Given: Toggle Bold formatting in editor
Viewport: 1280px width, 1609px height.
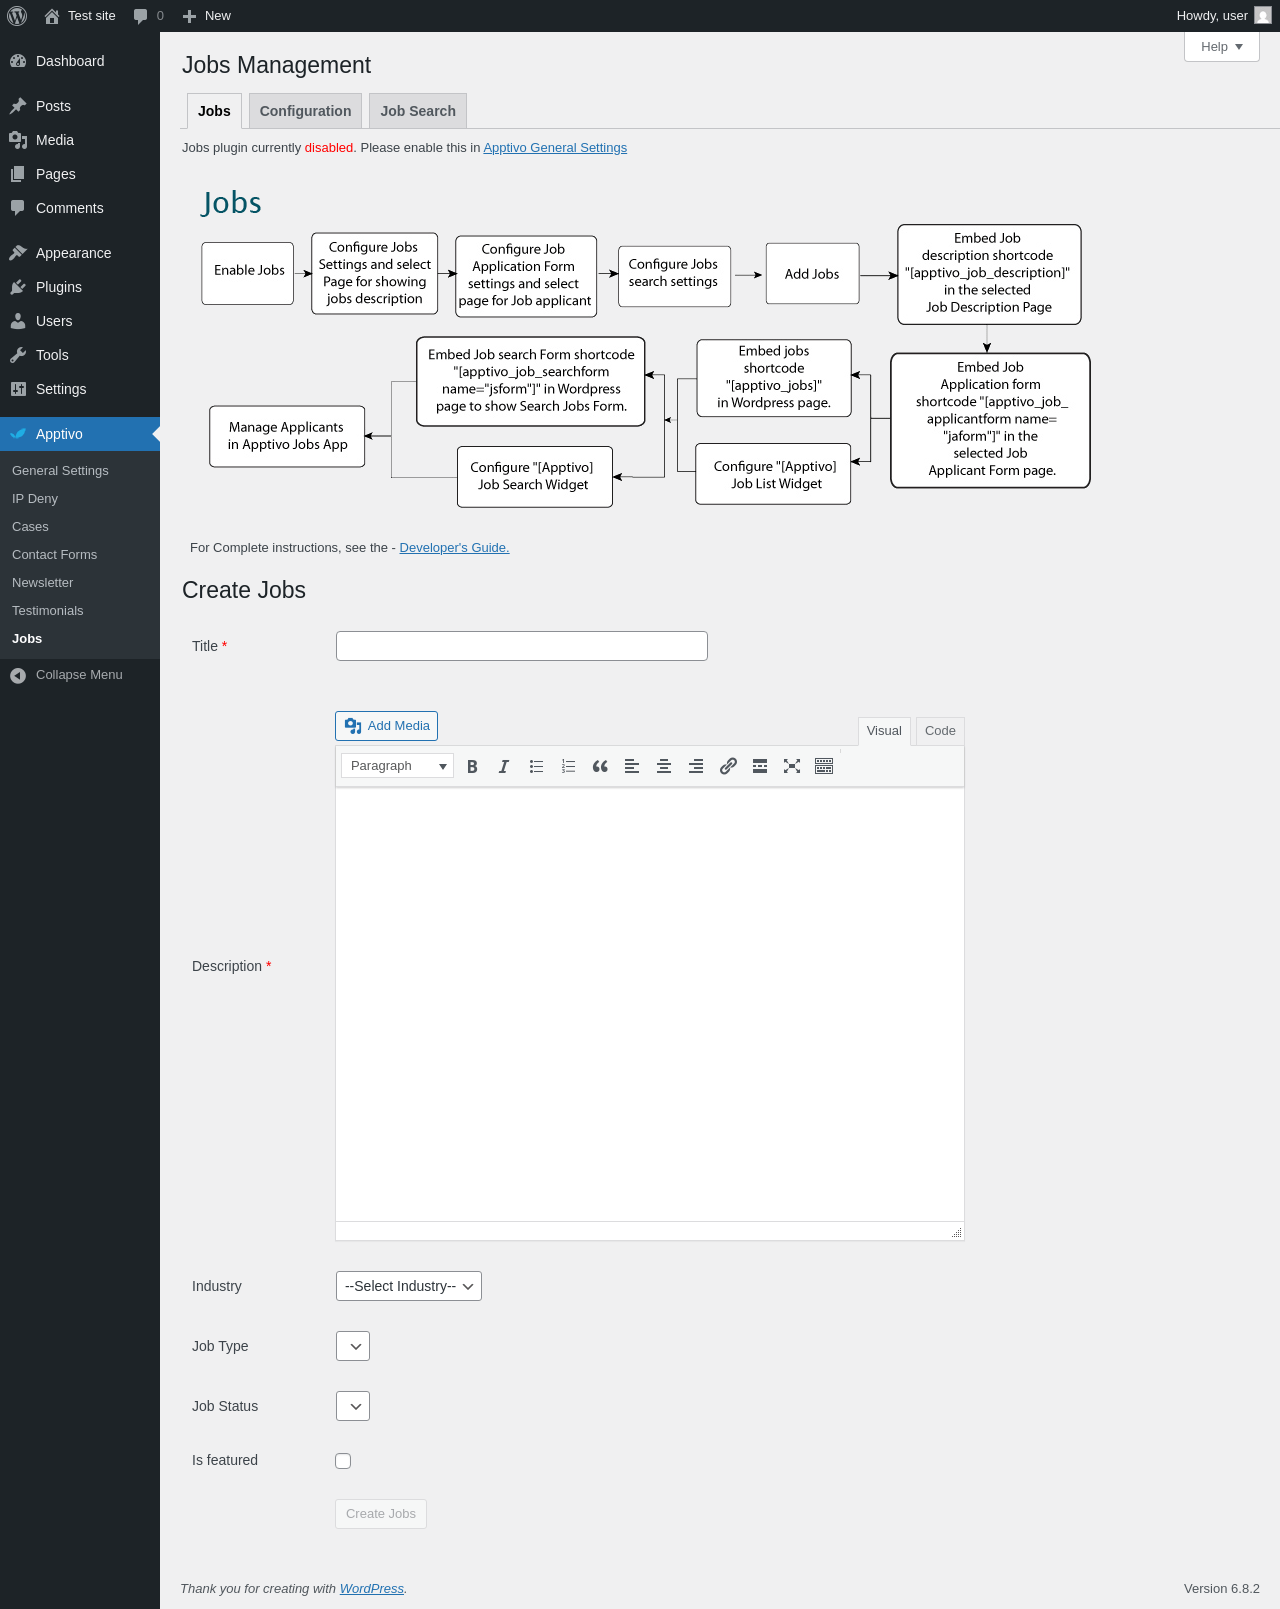Looking at the screenshot, I should [472, 766].
